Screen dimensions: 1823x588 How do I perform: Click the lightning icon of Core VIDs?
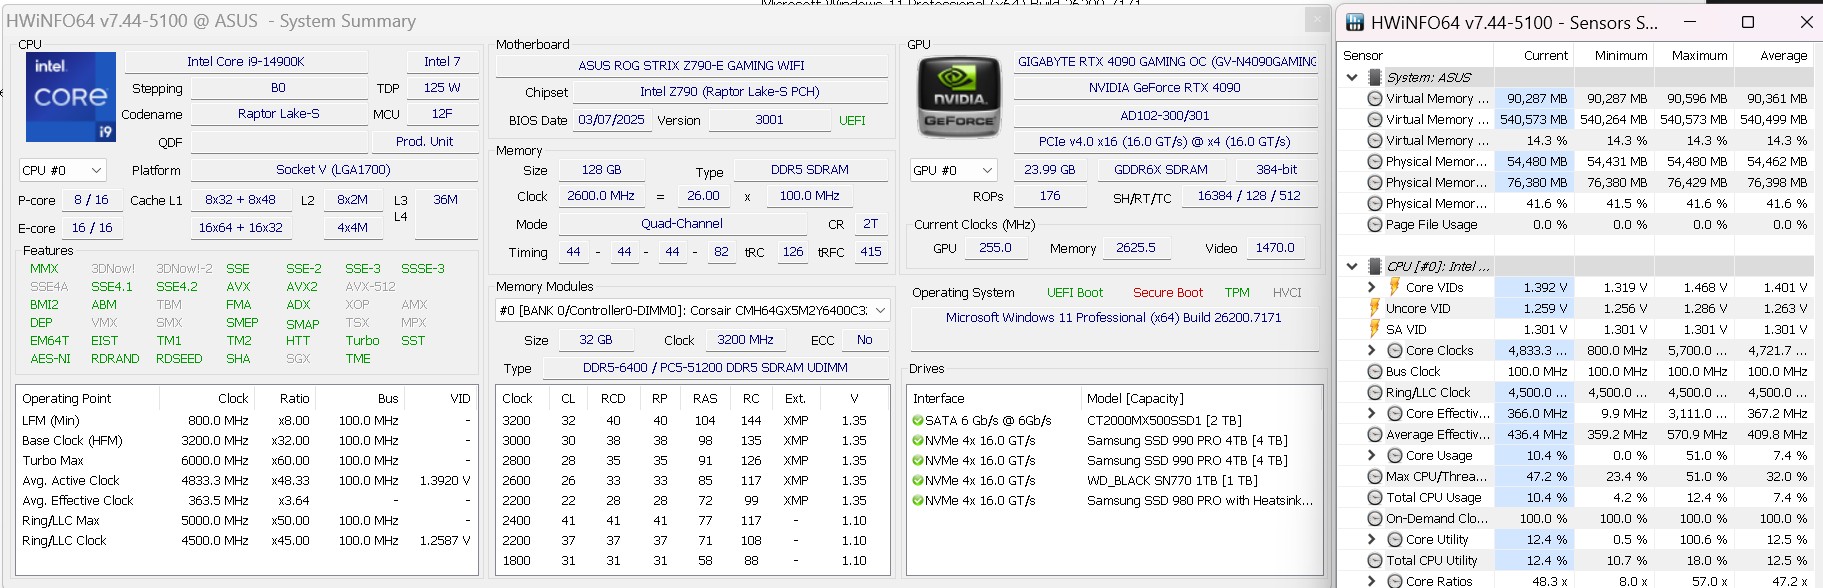[x=1395, y=287]
